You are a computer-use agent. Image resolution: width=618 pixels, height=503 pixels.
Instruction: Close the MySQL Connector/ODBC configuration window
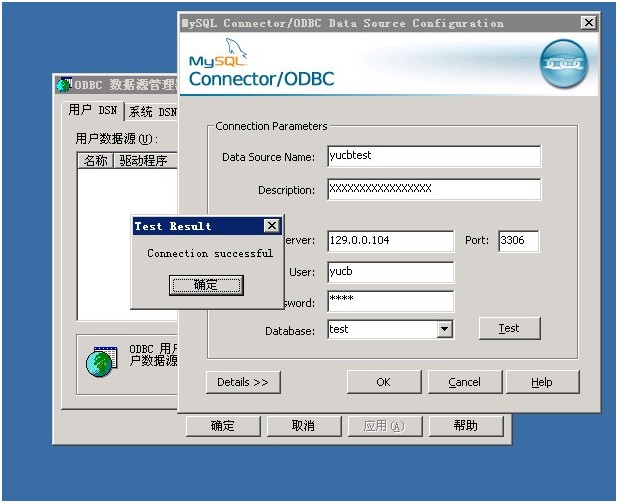click(x=588, y=23)
